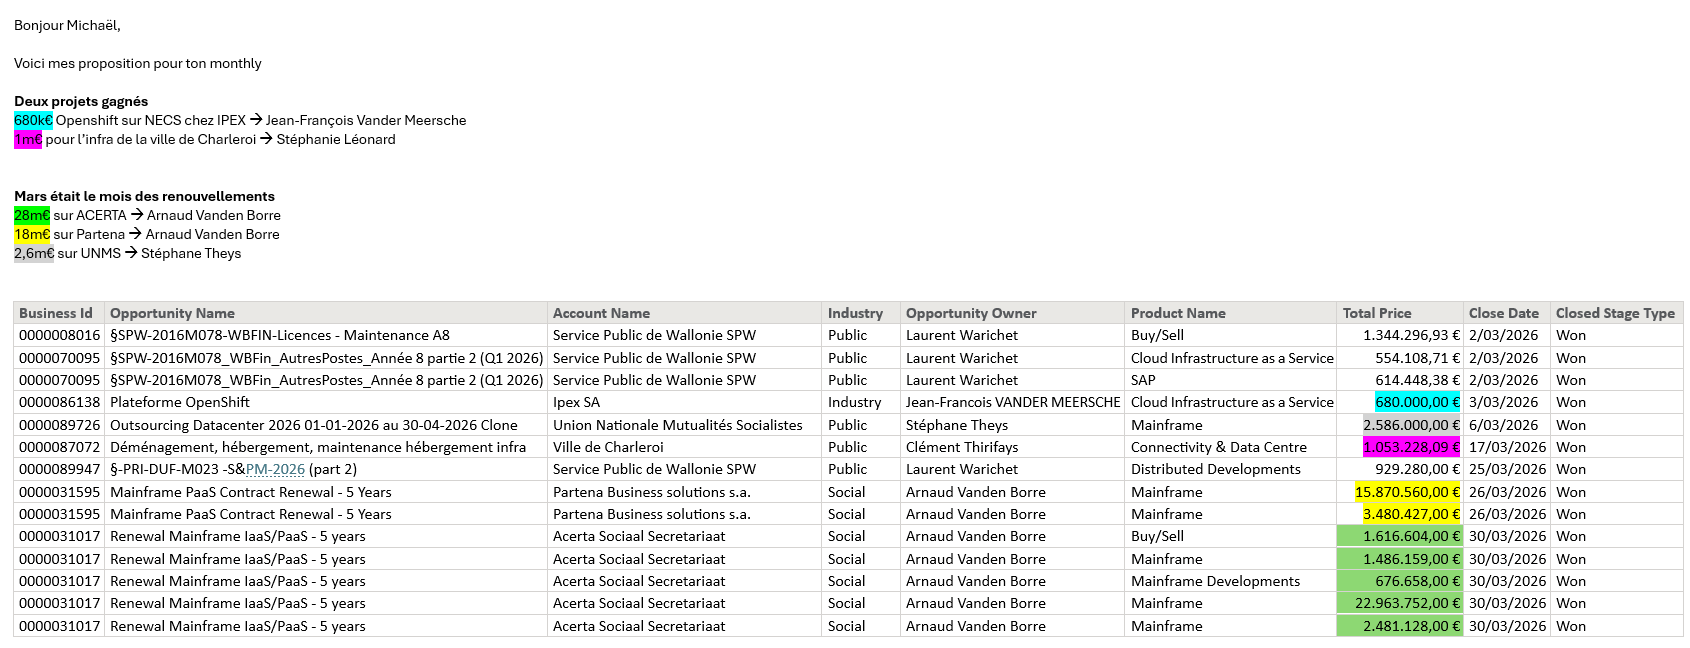
Task: Click the PM-2026 link in the opportunity name
Action: pyautogui.click(x=275, y=469)
